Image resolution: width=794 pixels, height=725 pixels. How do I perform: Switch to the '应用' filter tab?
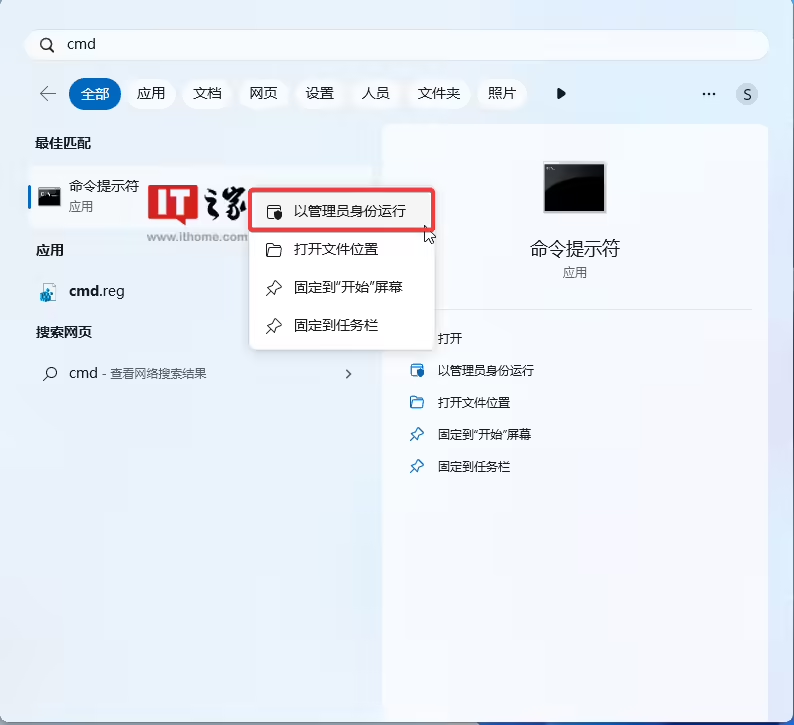(151, 94)
